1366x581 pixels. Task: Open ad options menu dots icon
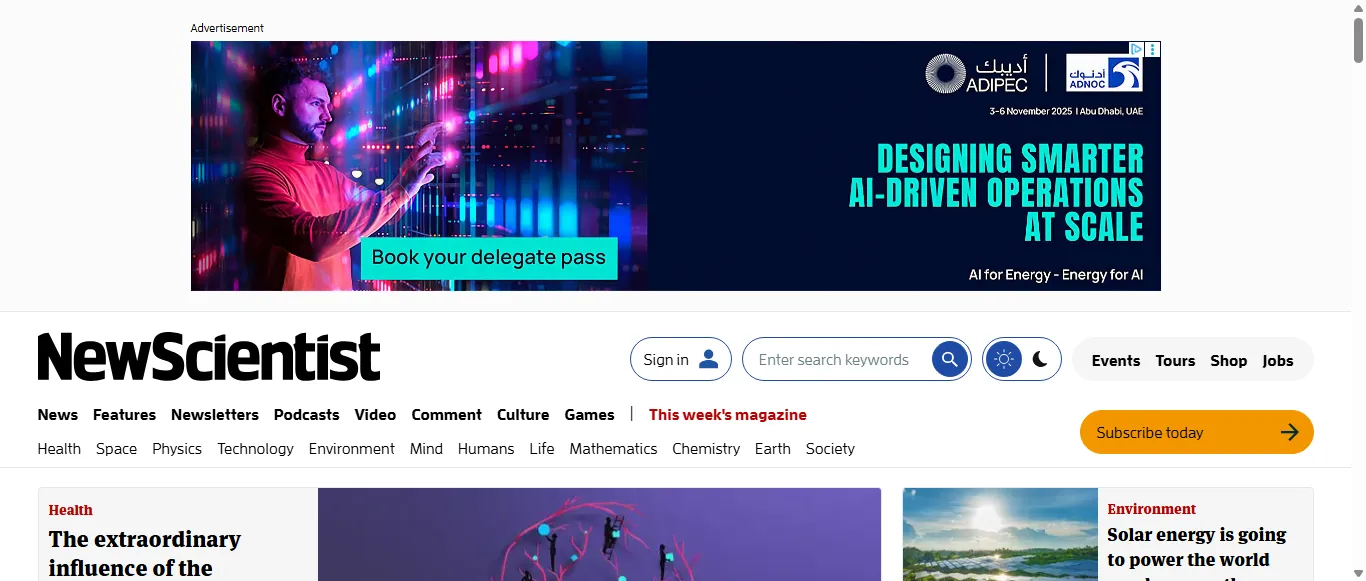(x=1153, y=49)
